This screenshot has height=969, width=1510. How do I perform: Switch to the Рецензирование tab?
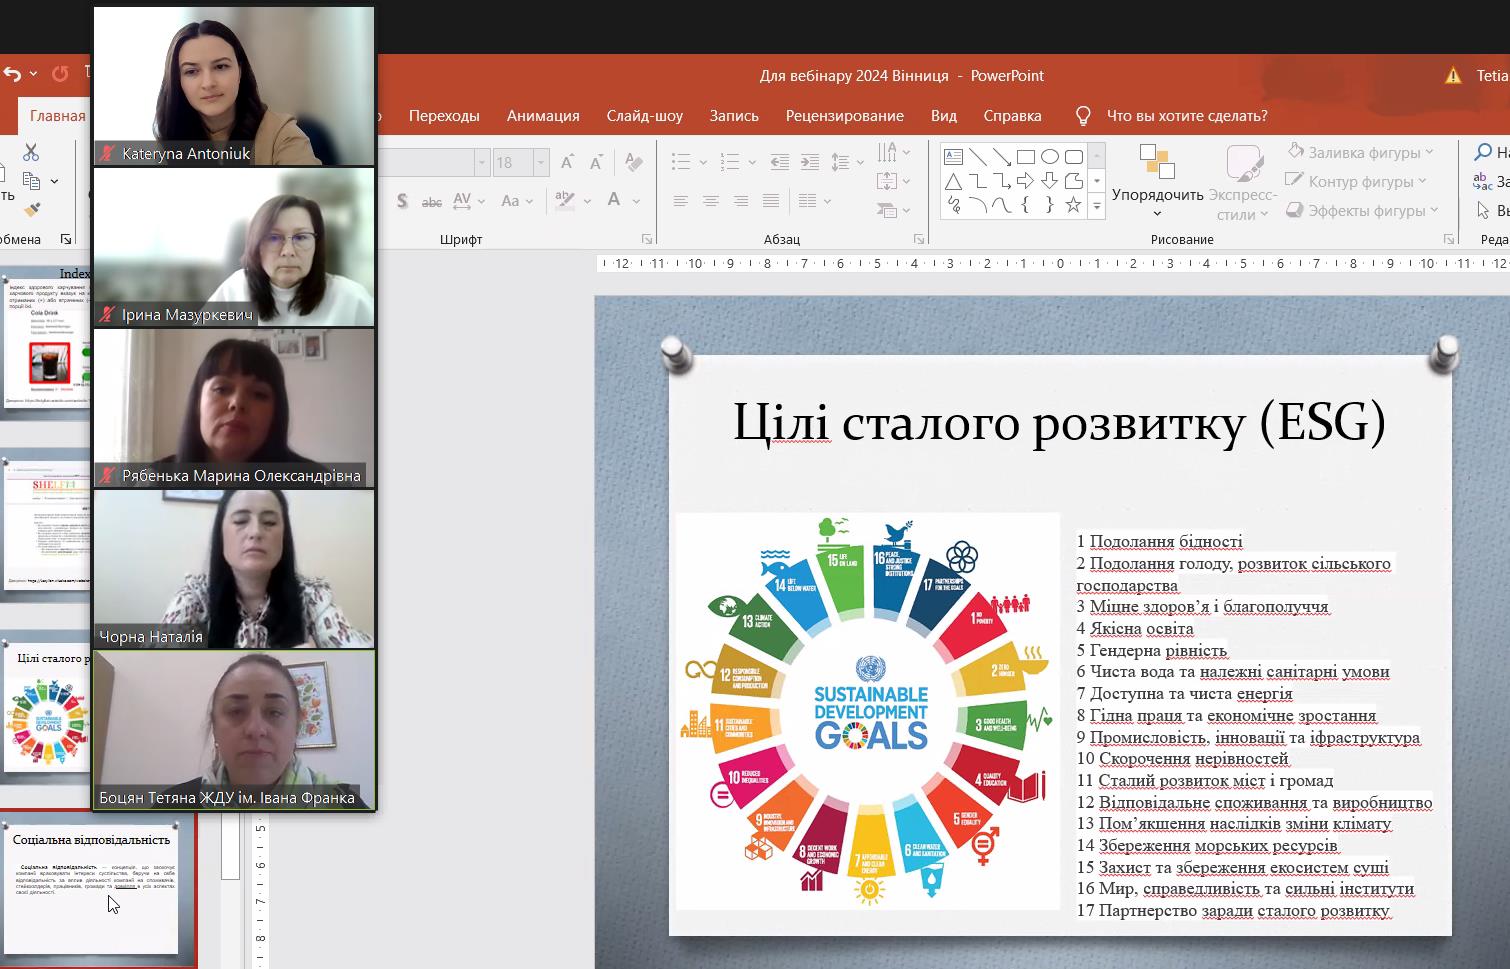point(844,115)
